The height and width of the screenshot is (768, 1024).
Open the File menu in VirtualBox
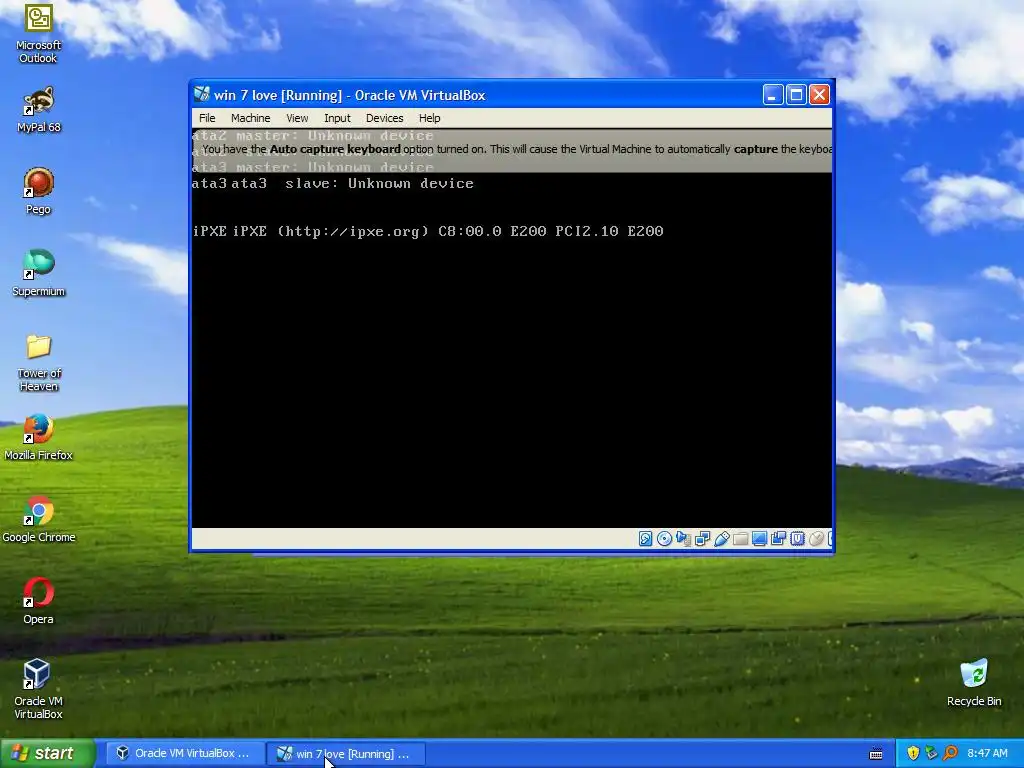(207, 118)
